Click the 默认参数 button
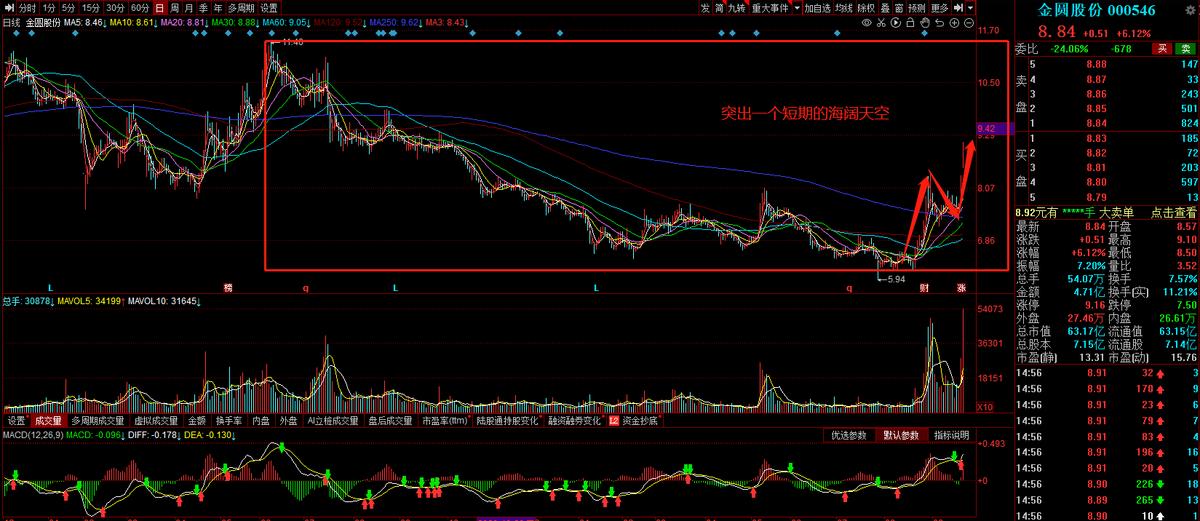The height and width of the screenshot is (521, 1200). [x=899, y=435]
